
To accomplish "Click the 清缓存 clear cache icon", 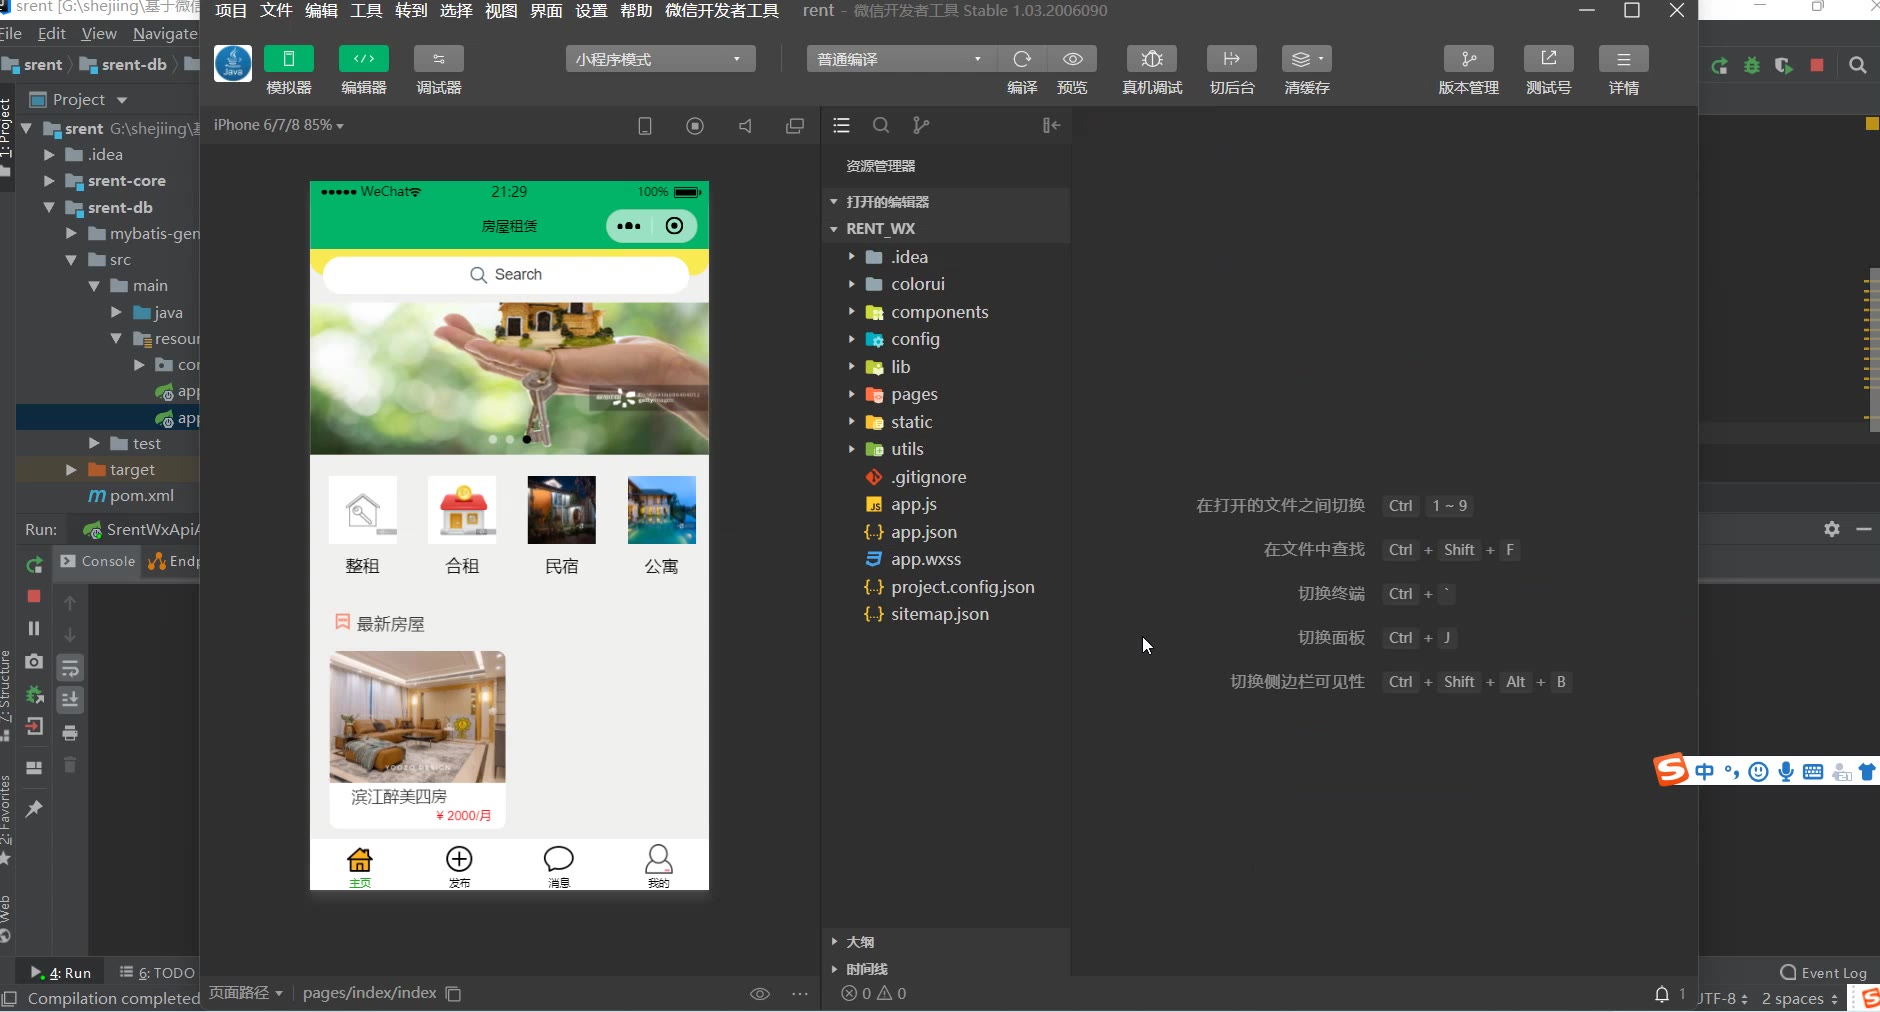I will coord(1306,59).
